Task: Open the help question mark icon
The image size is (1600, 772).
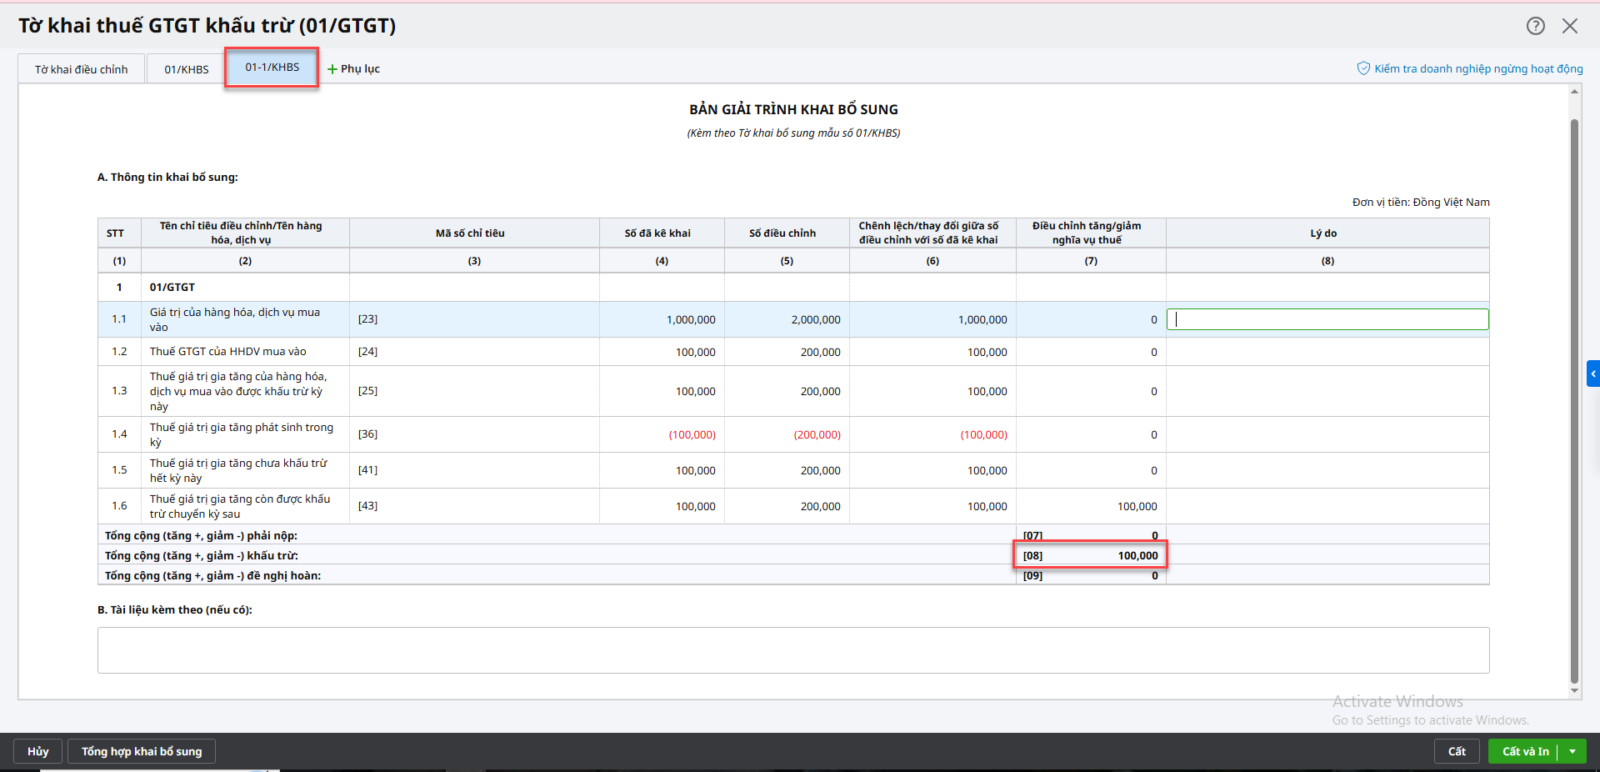Action: pos(1535,26)
